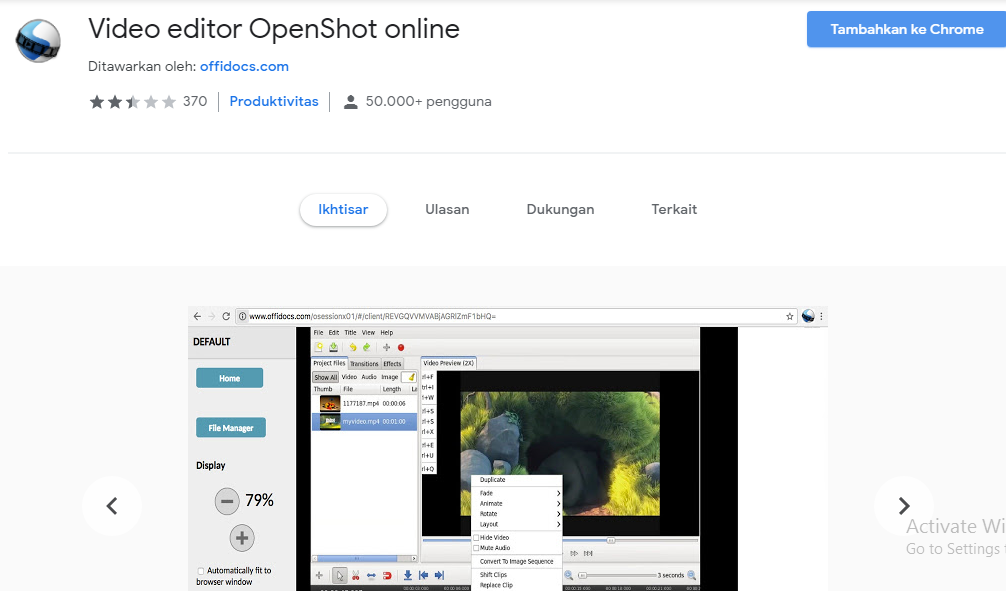Click the timeline zoom slider

pyautogui.click(x=618, y=575)
